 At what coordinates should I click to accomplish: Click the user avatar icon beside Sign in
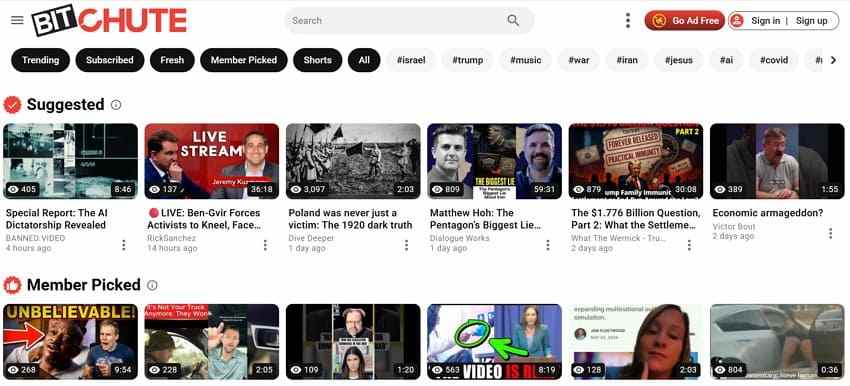tap(737, 21)
